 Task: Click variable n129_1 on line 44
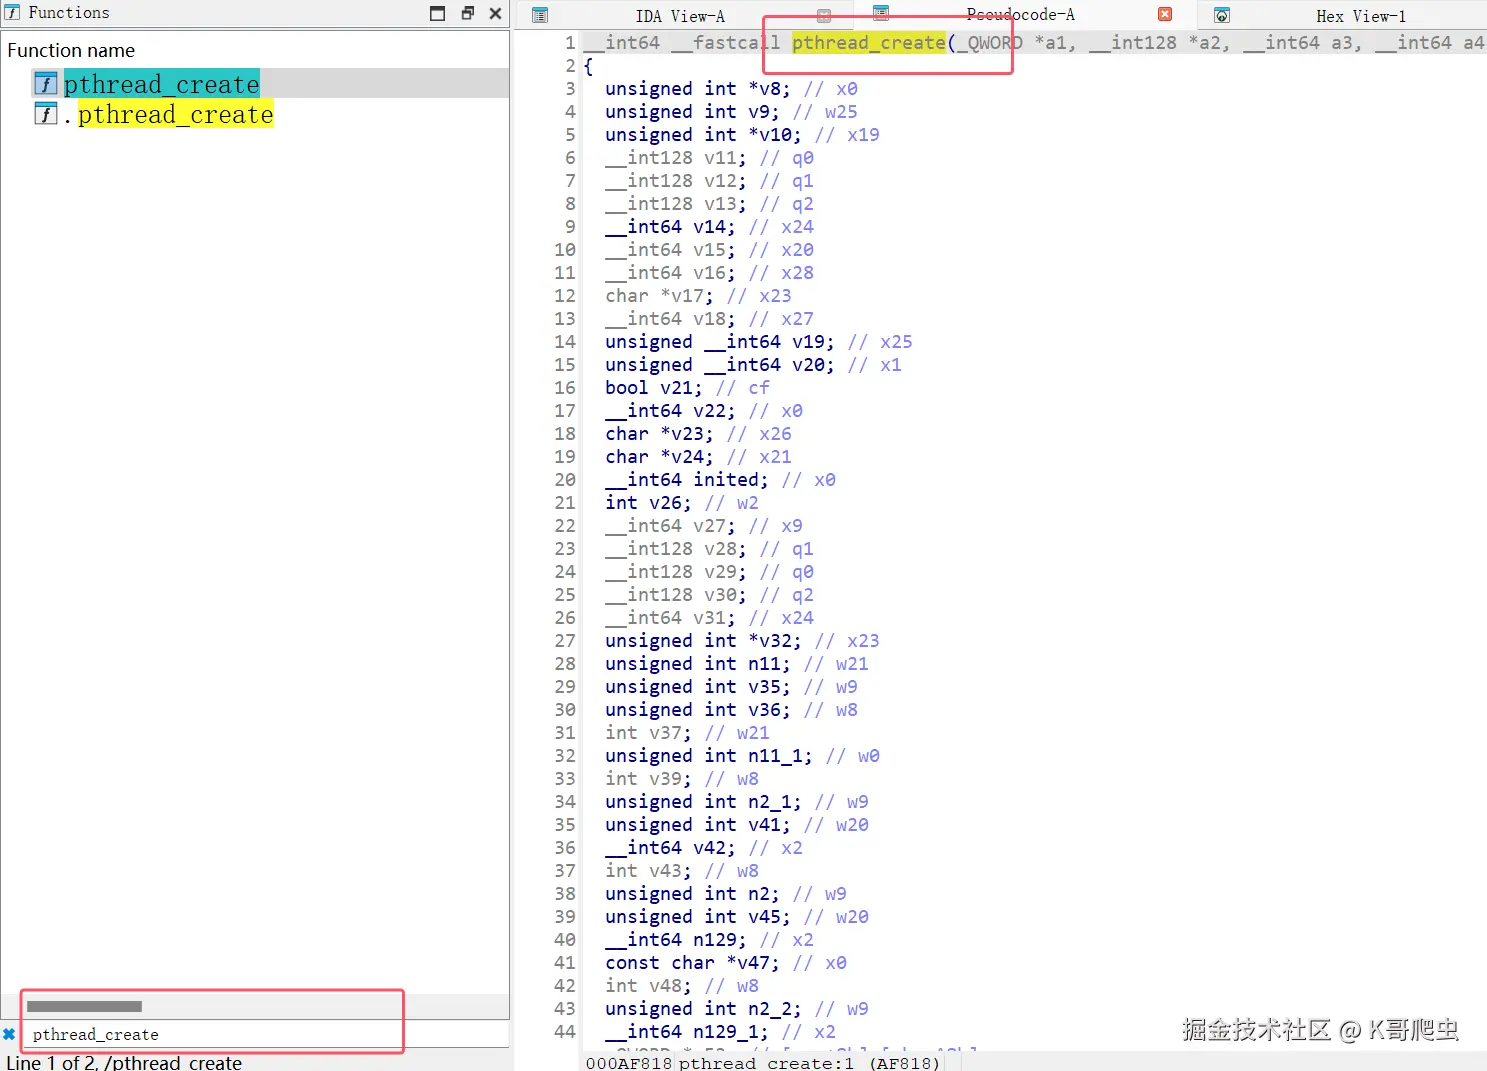pyautogui.click(x=725, y=1032)
